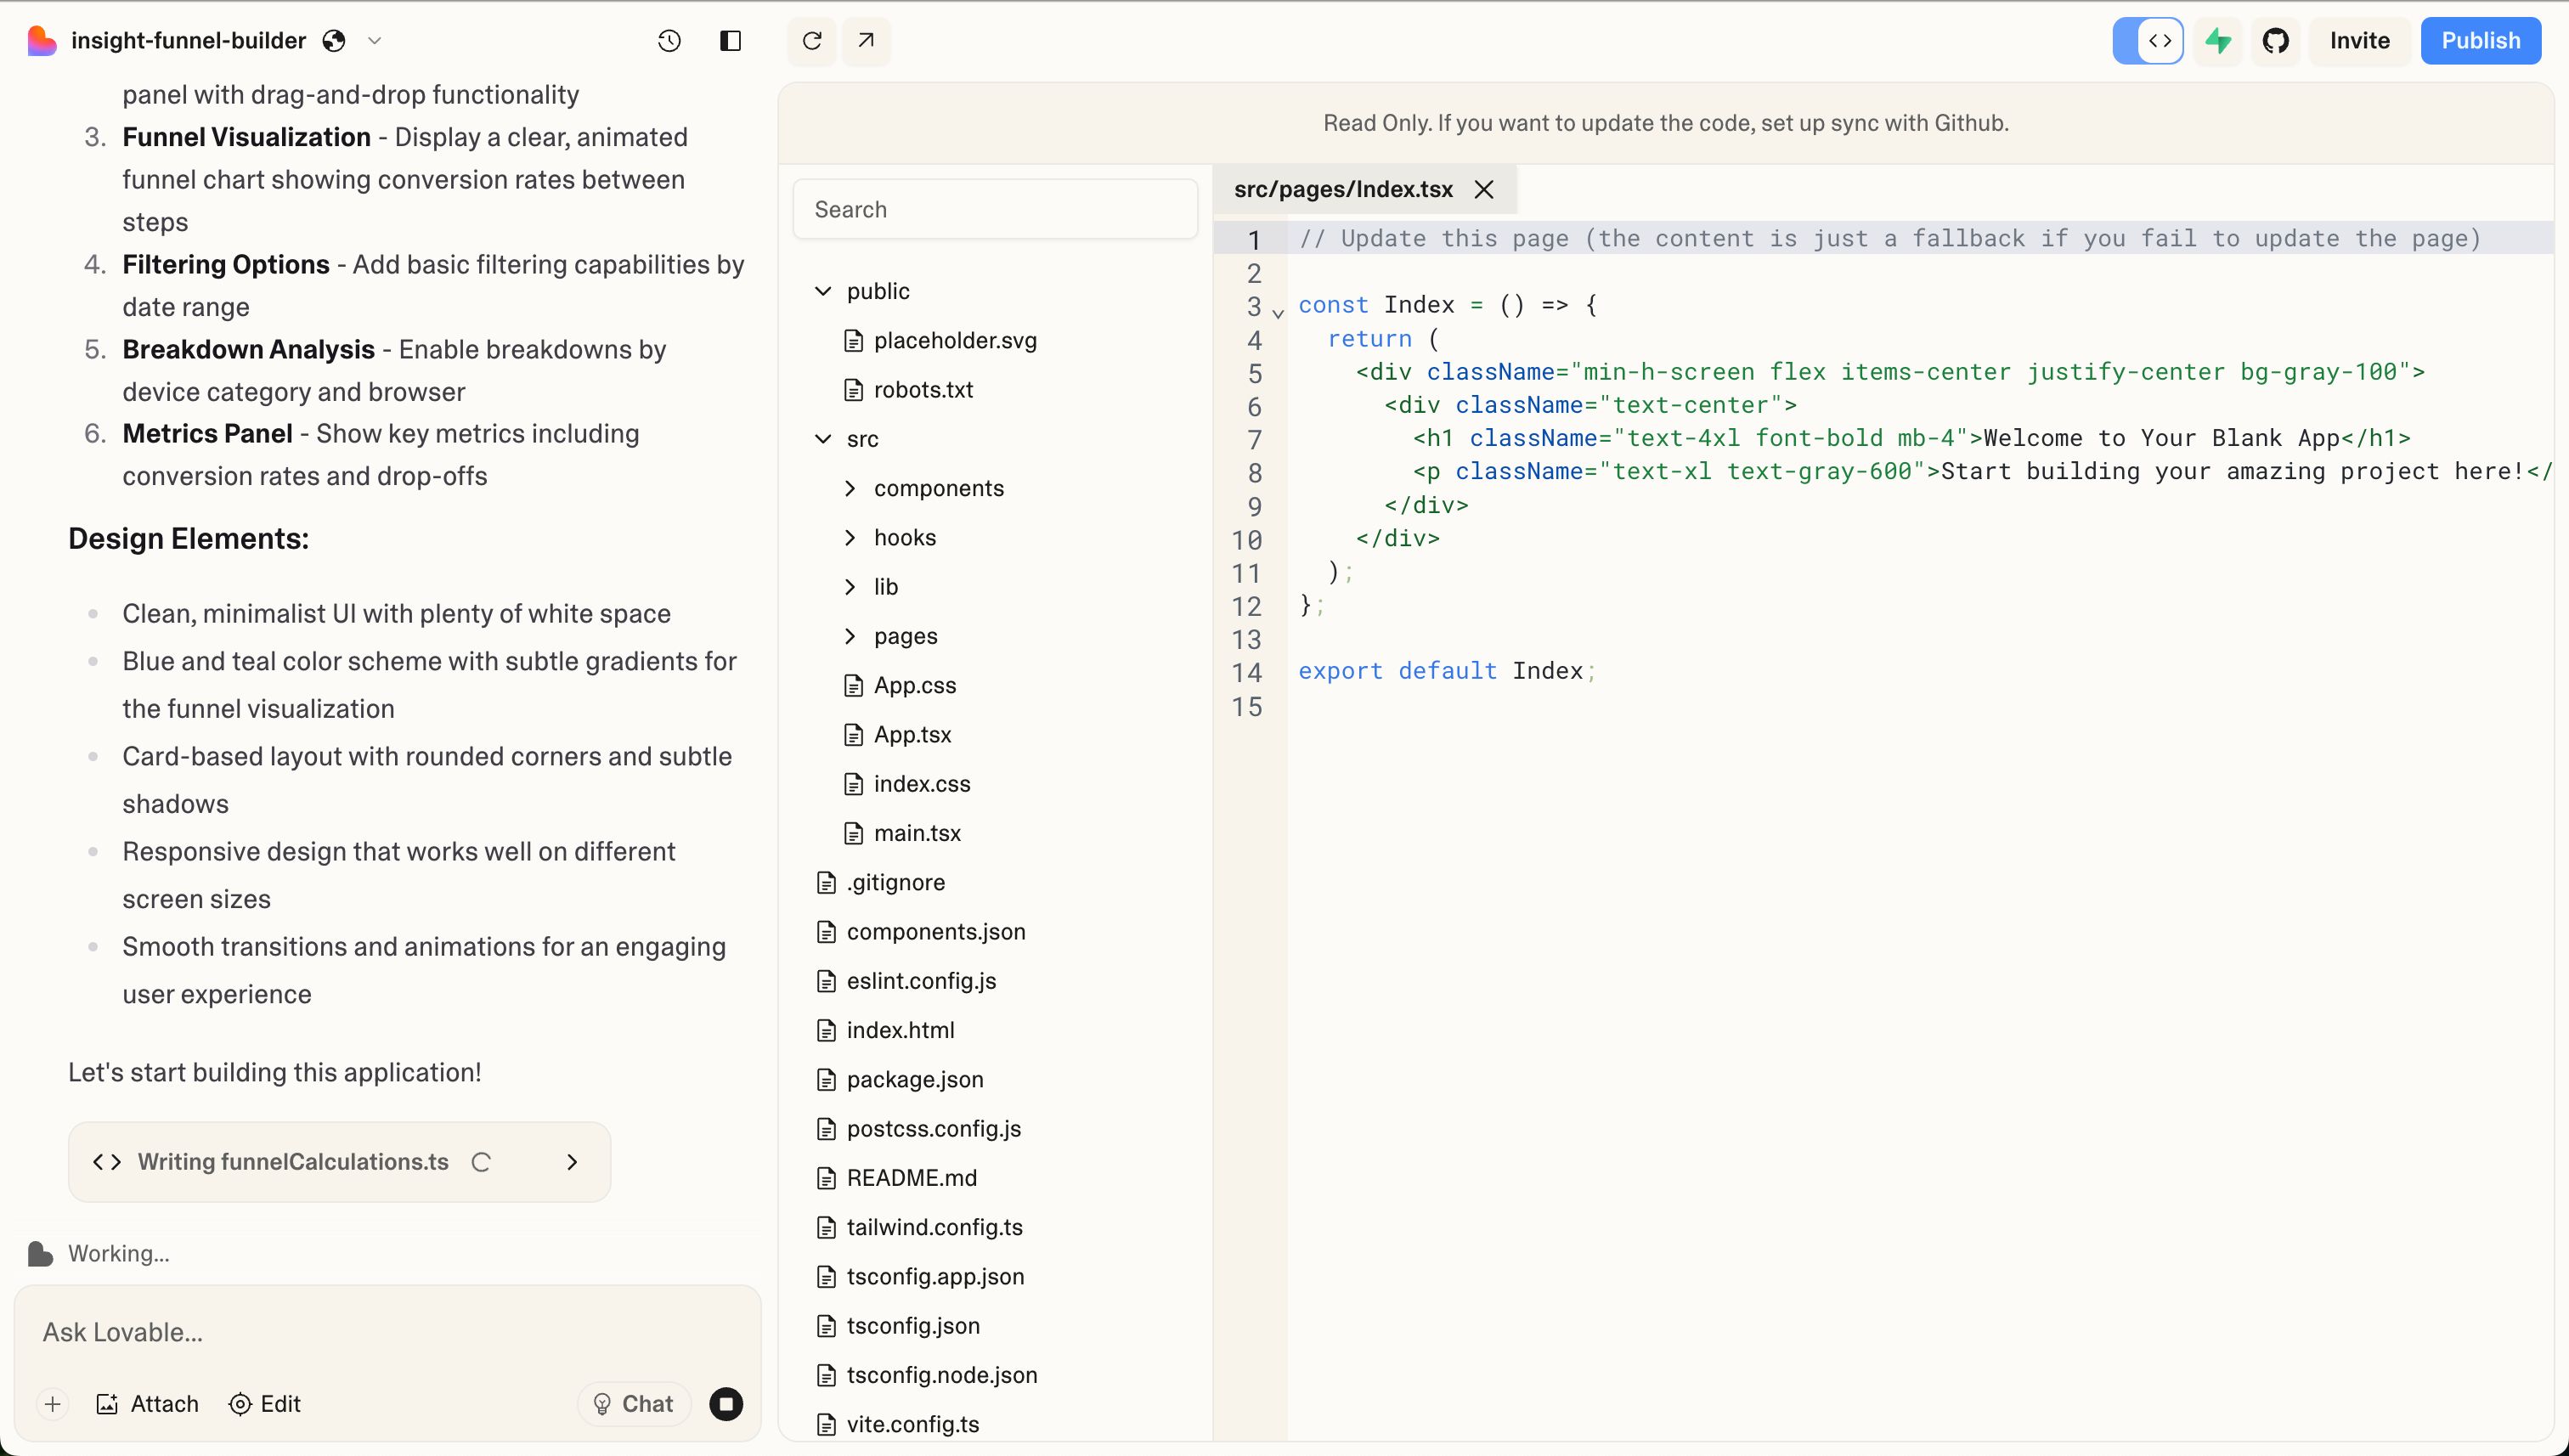Click the 'export default Index' code line
Image resolution: width=2569 pixels, height=1456 pixels.
[1447, 671]
